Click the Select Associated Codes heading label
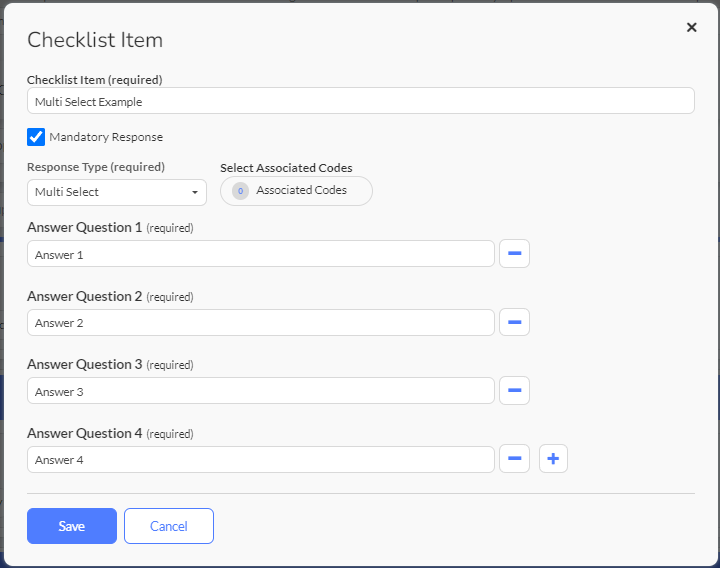This screenshot has height=568, width=720. tap(286, 168)
